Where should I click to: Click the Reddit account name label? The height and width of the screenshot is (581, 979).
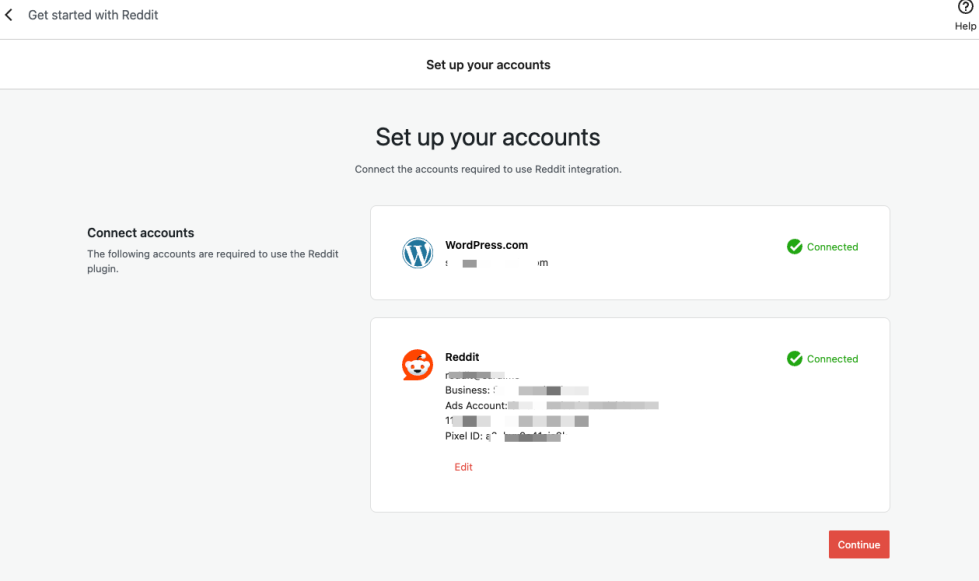click(x=462, y=357)
